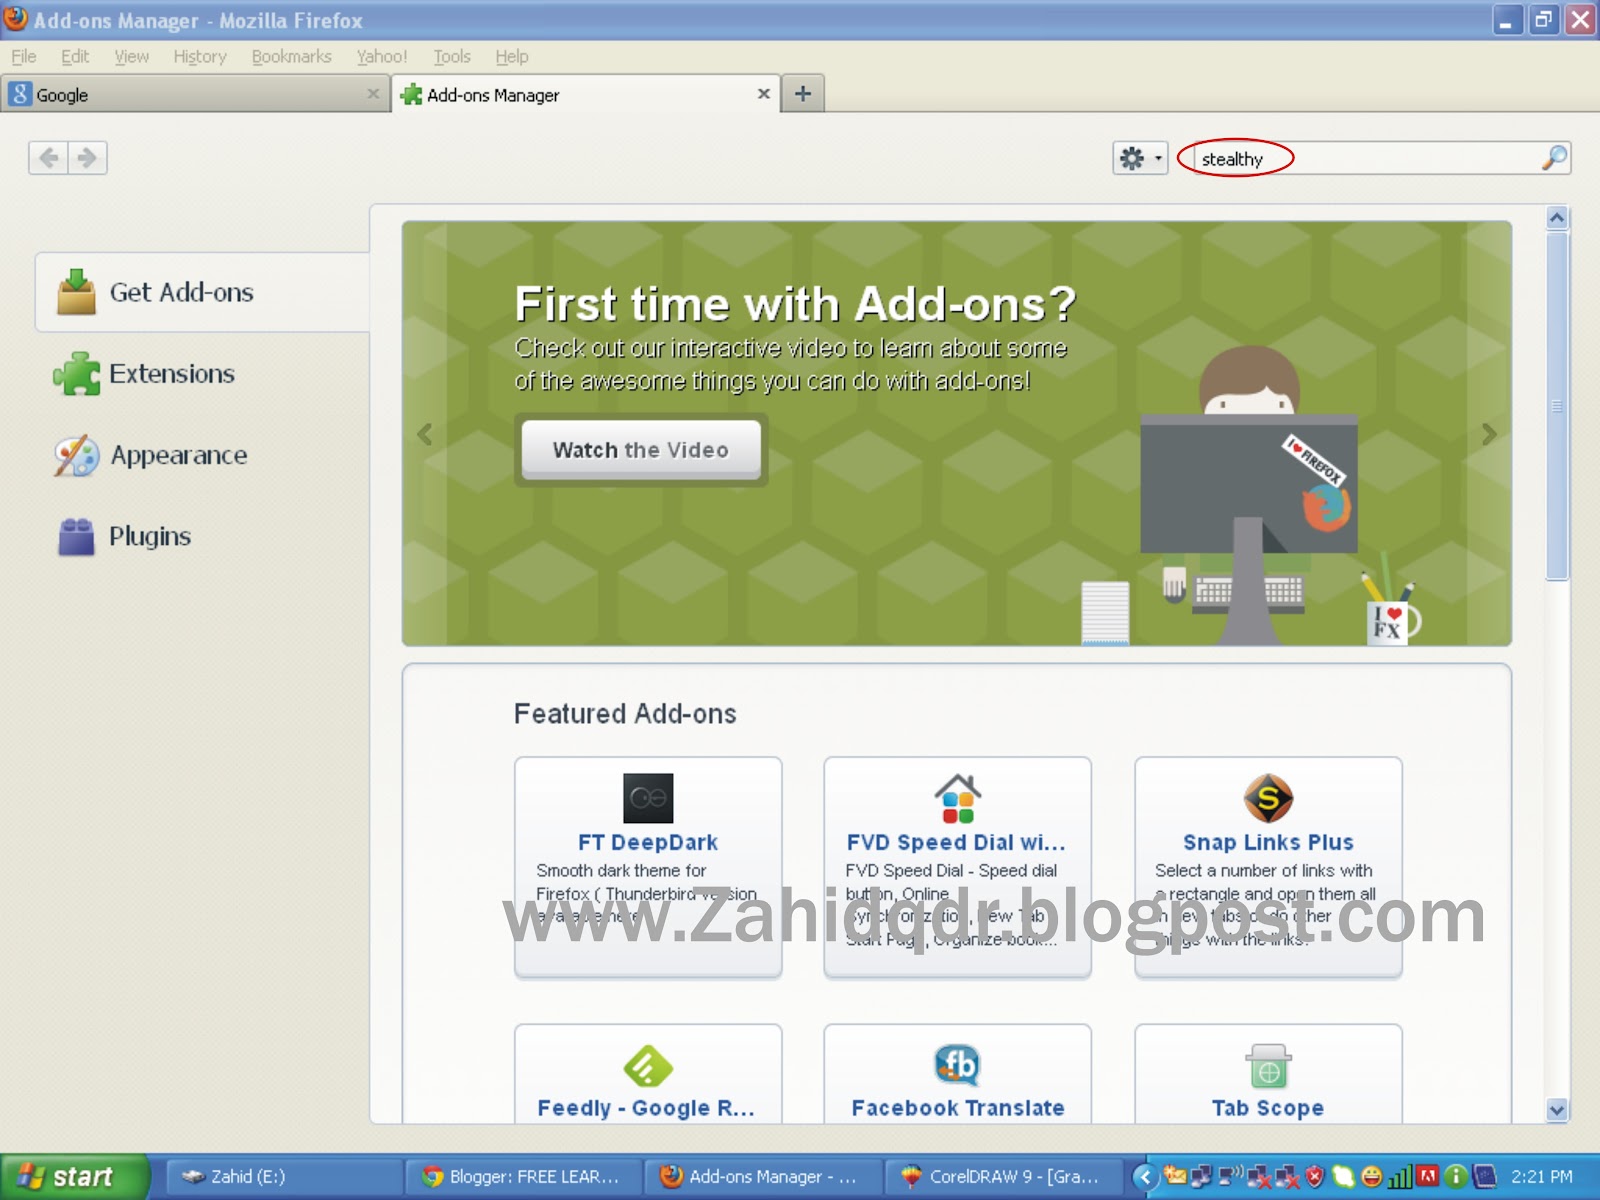Open the Tab Scope add-on link
The width and height of the screenshot is (1600, 1200).
tap(1268, 1108)
